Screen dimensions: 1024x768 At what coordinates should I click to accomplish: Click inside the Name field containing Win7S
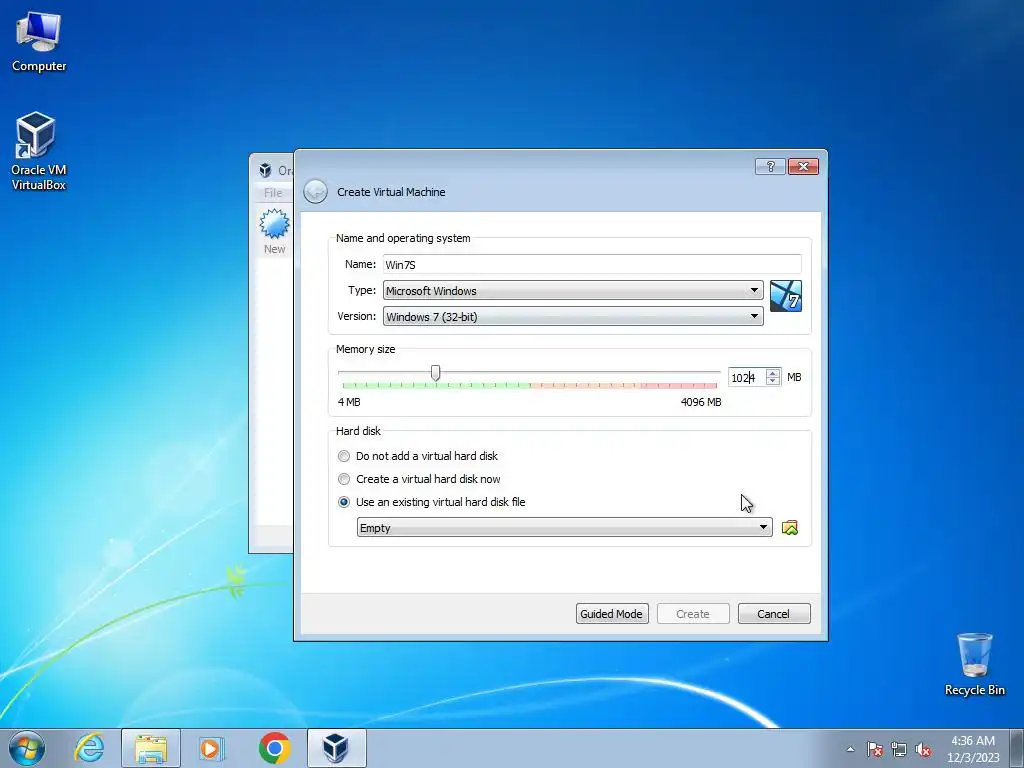click(592, 264)
